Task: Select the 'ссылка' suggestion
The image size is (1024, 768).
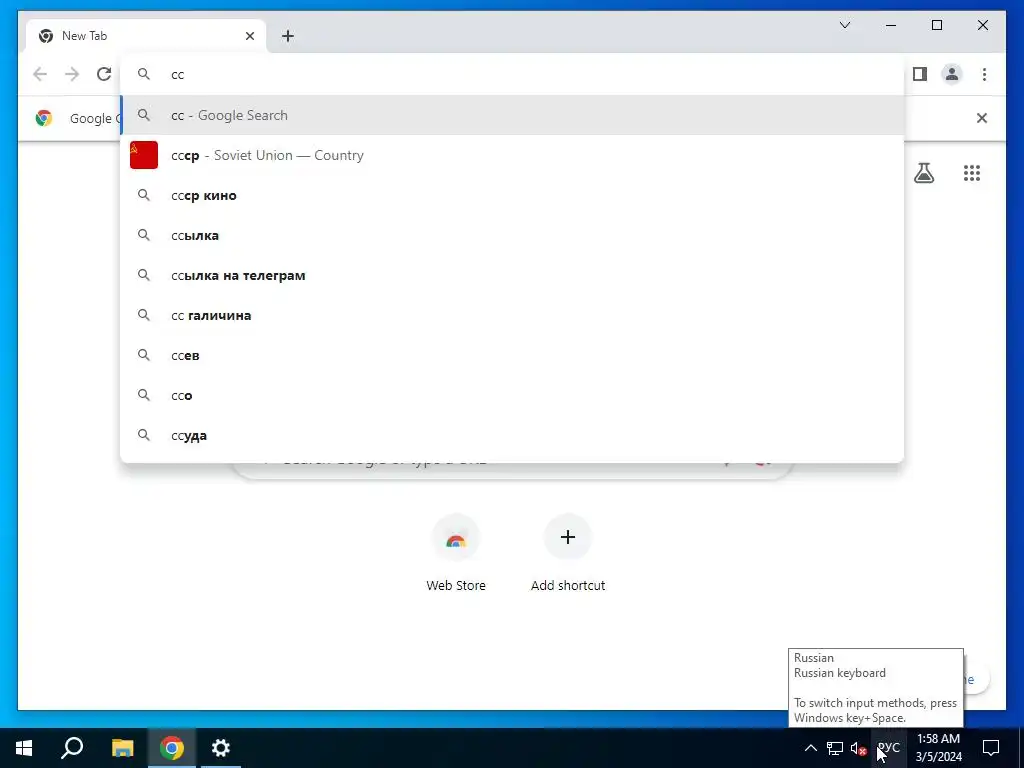Action: click(x=512, y=235)
